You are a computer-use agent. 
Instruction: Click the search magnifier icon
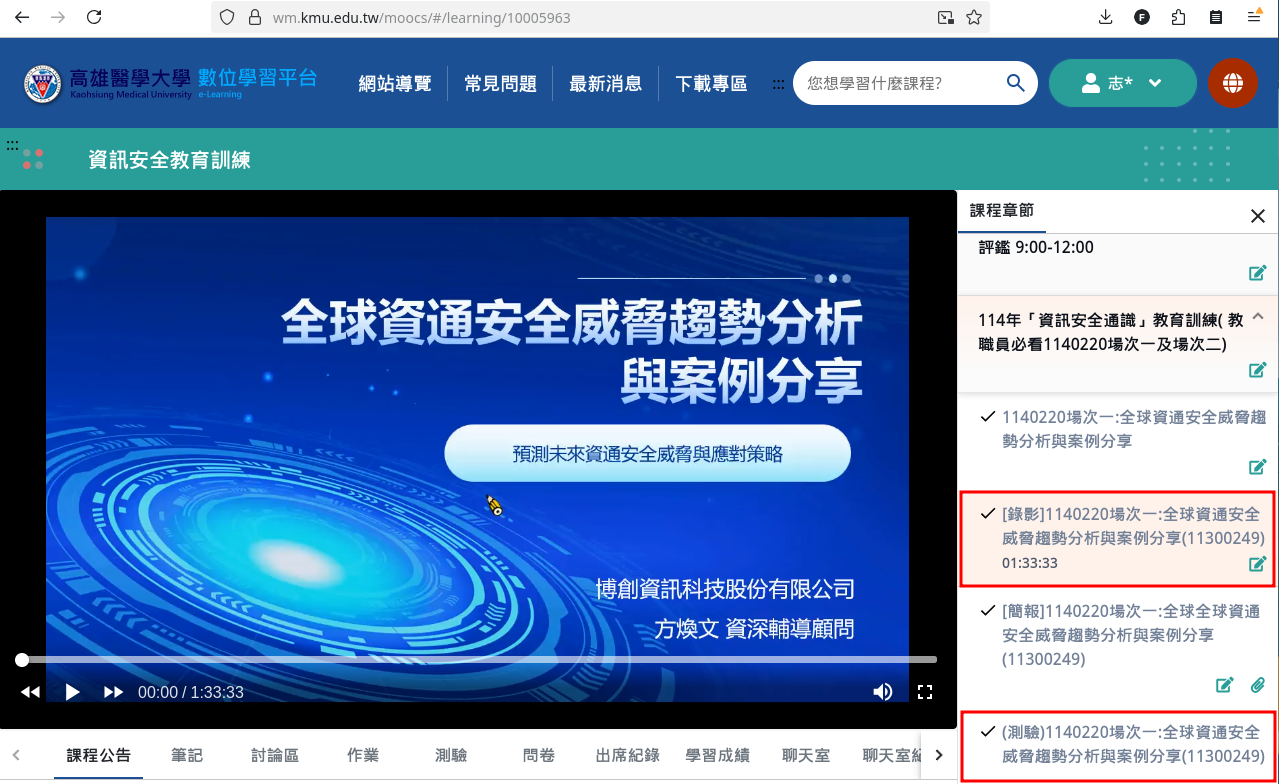click(1015, 83)
